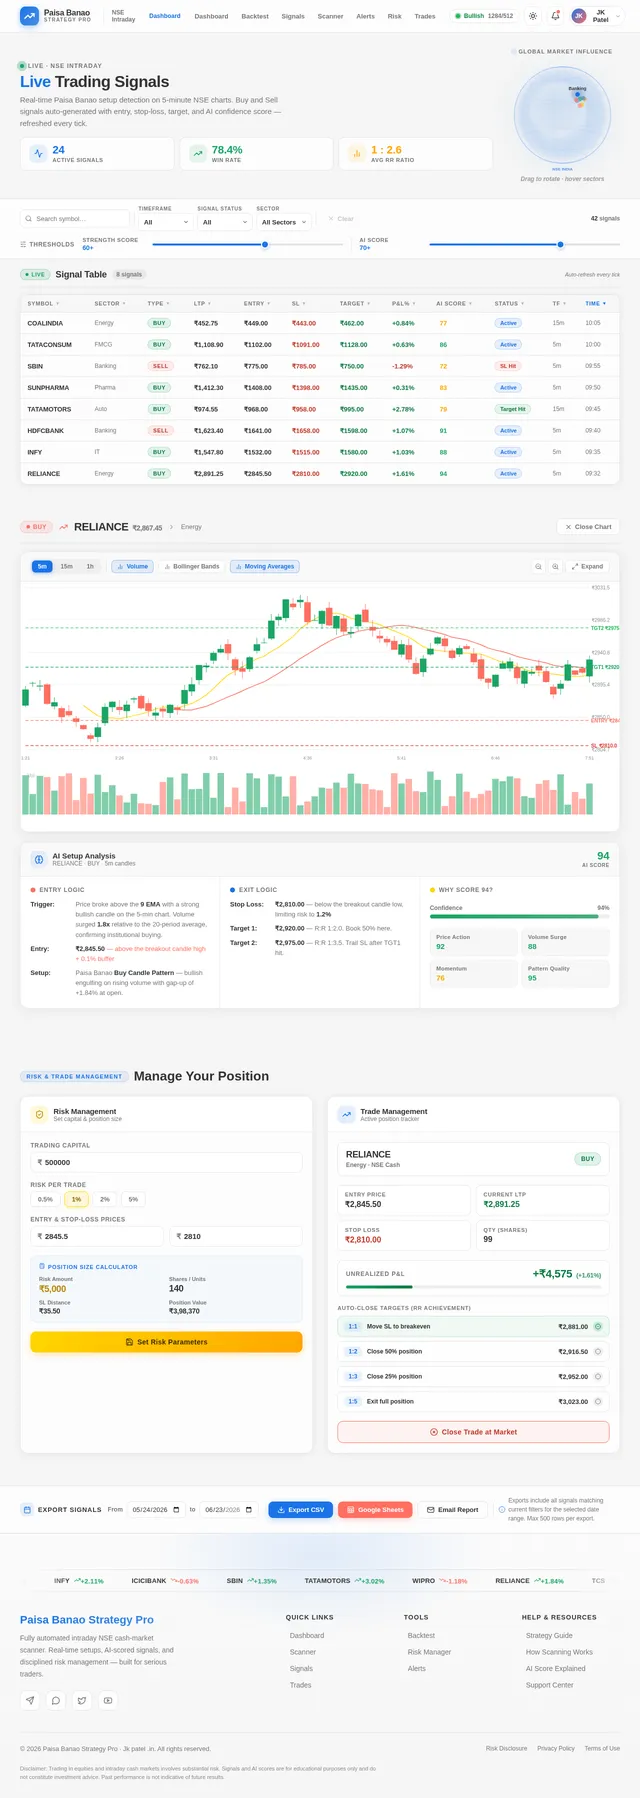Open the JK Patel profile avatar

[x=578, y=16]
